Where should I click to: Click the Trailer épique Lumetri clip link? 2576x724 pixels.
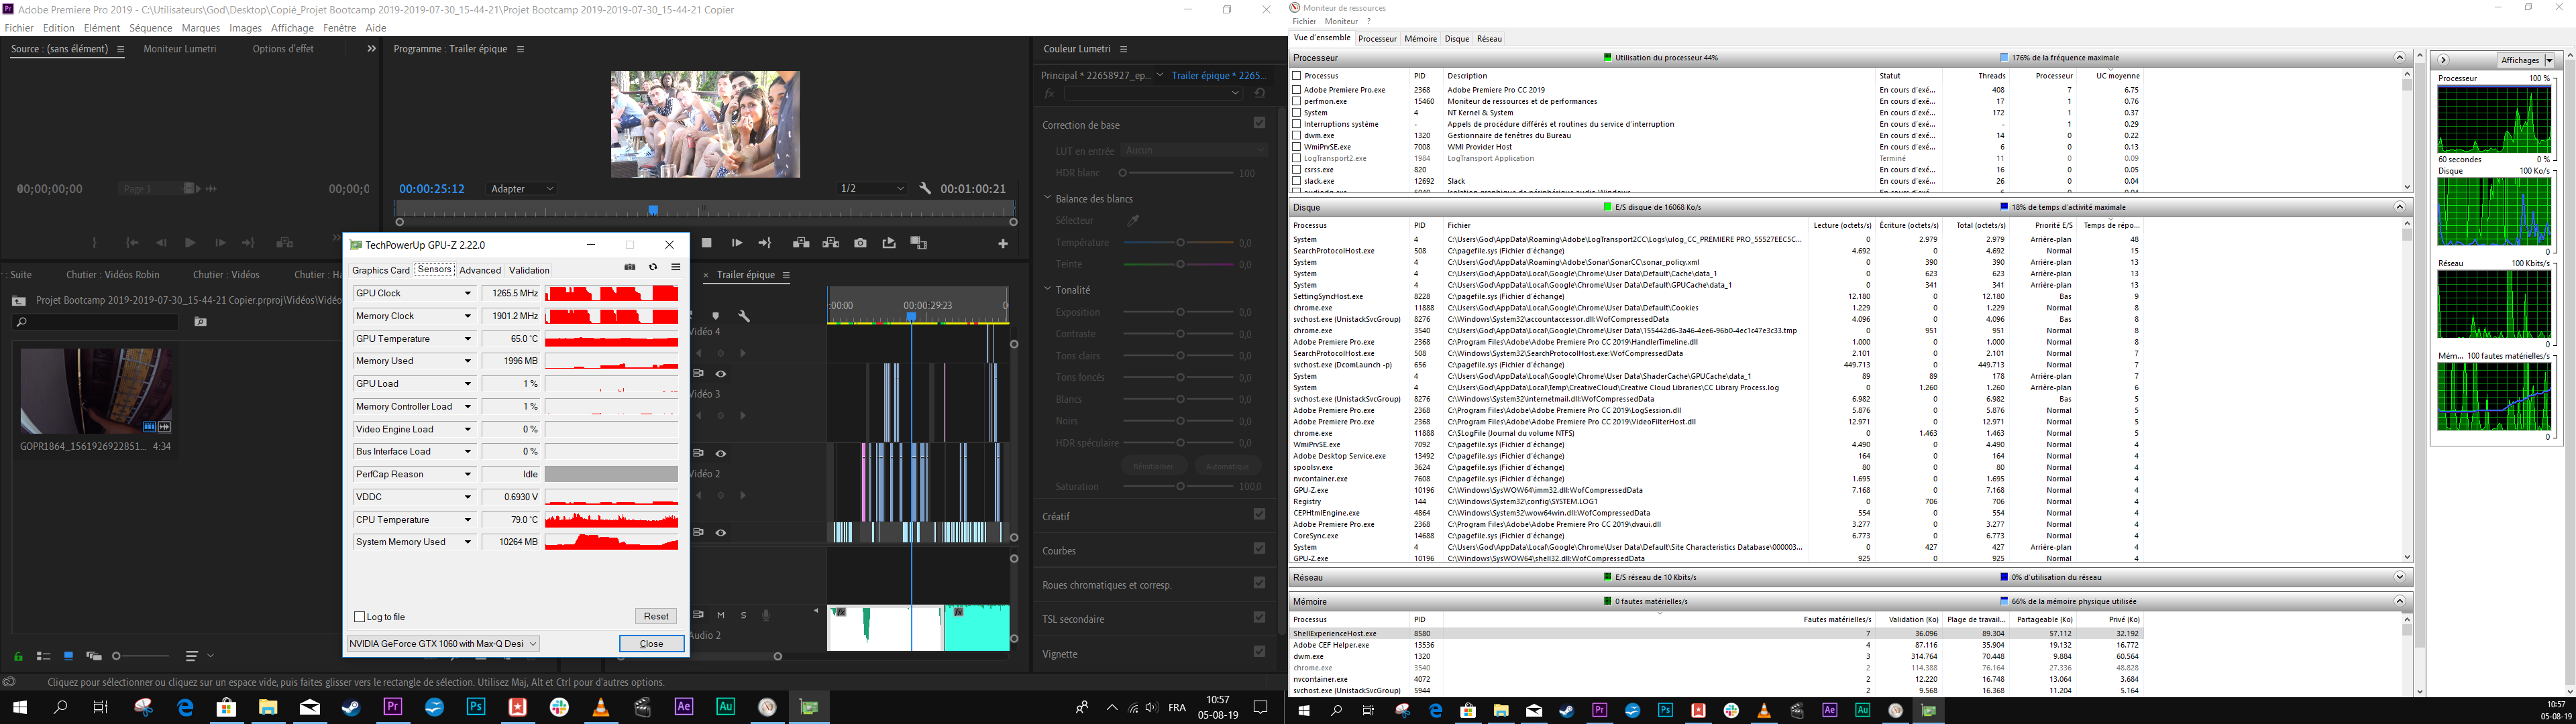coord(1219,75)
